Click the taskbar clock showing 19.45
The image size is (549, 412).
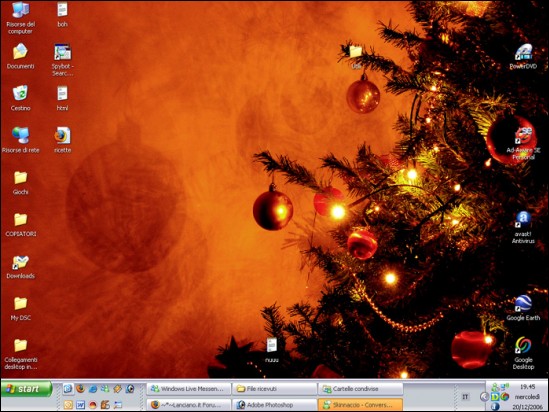coord(527,386)
